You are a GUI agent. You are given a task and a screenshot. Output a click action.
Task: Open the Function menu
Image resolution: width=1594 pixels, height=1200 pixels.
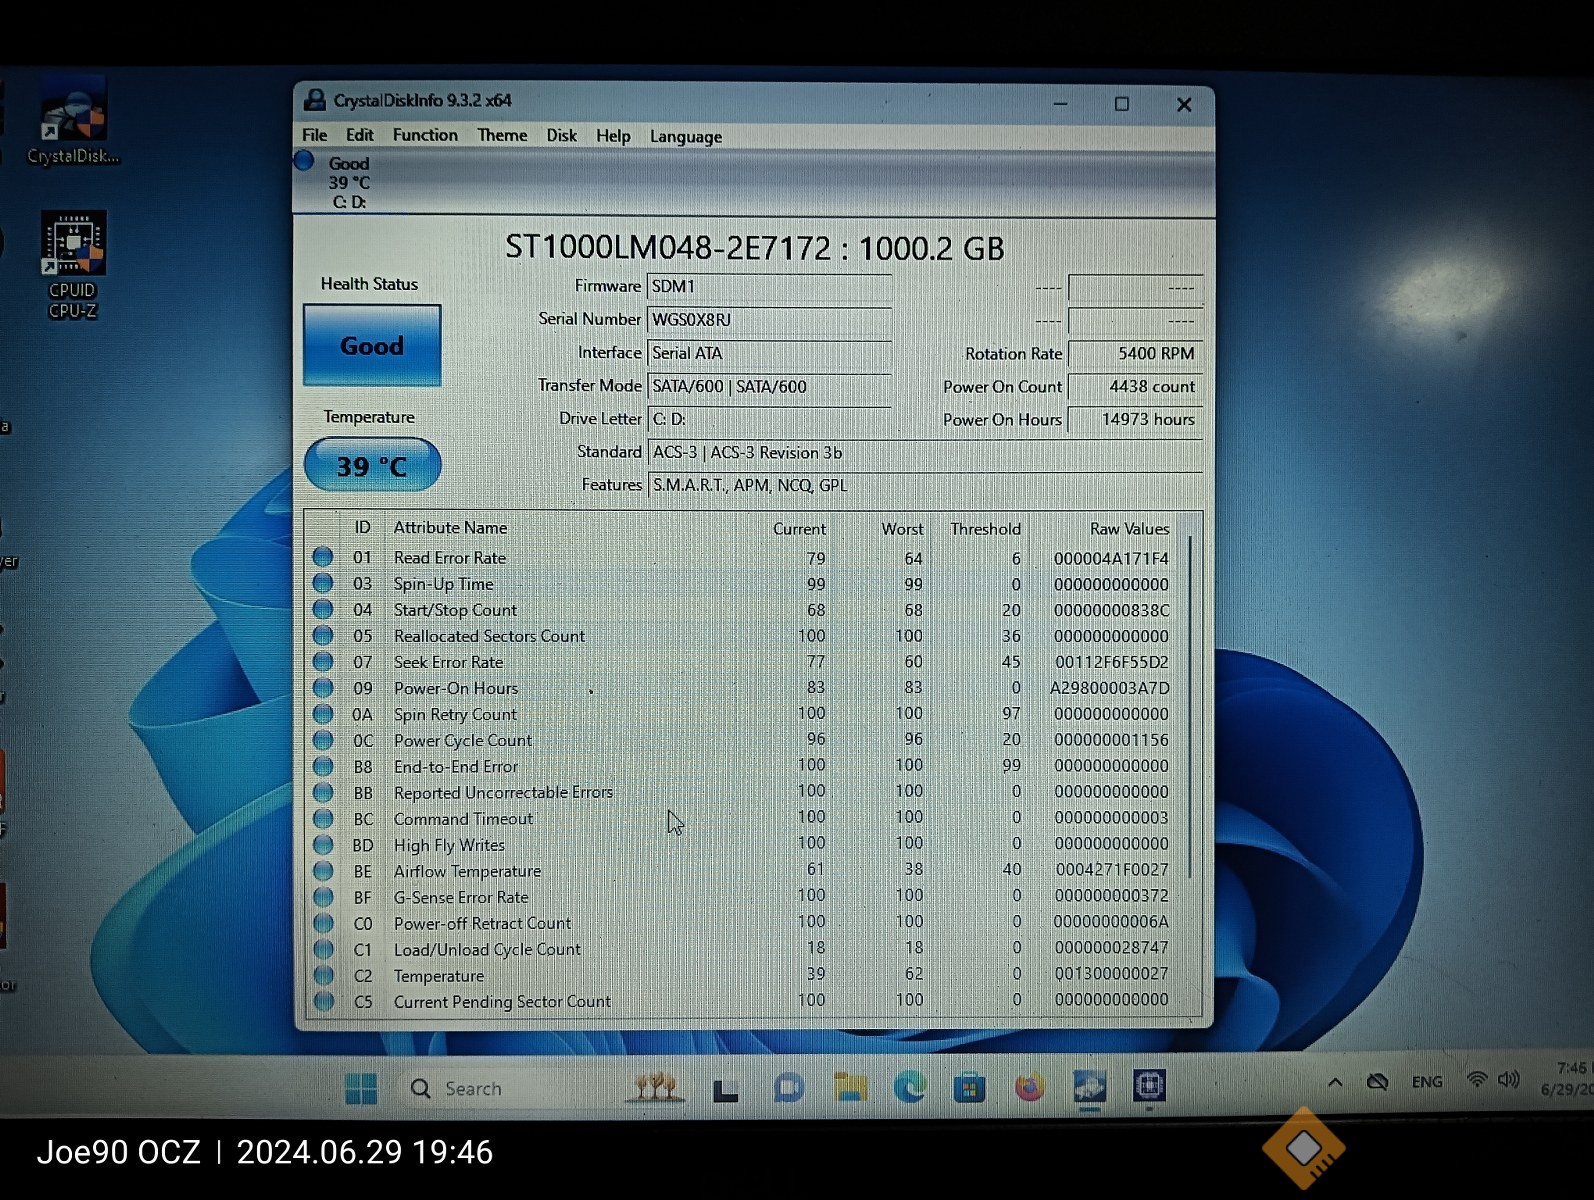425,135
